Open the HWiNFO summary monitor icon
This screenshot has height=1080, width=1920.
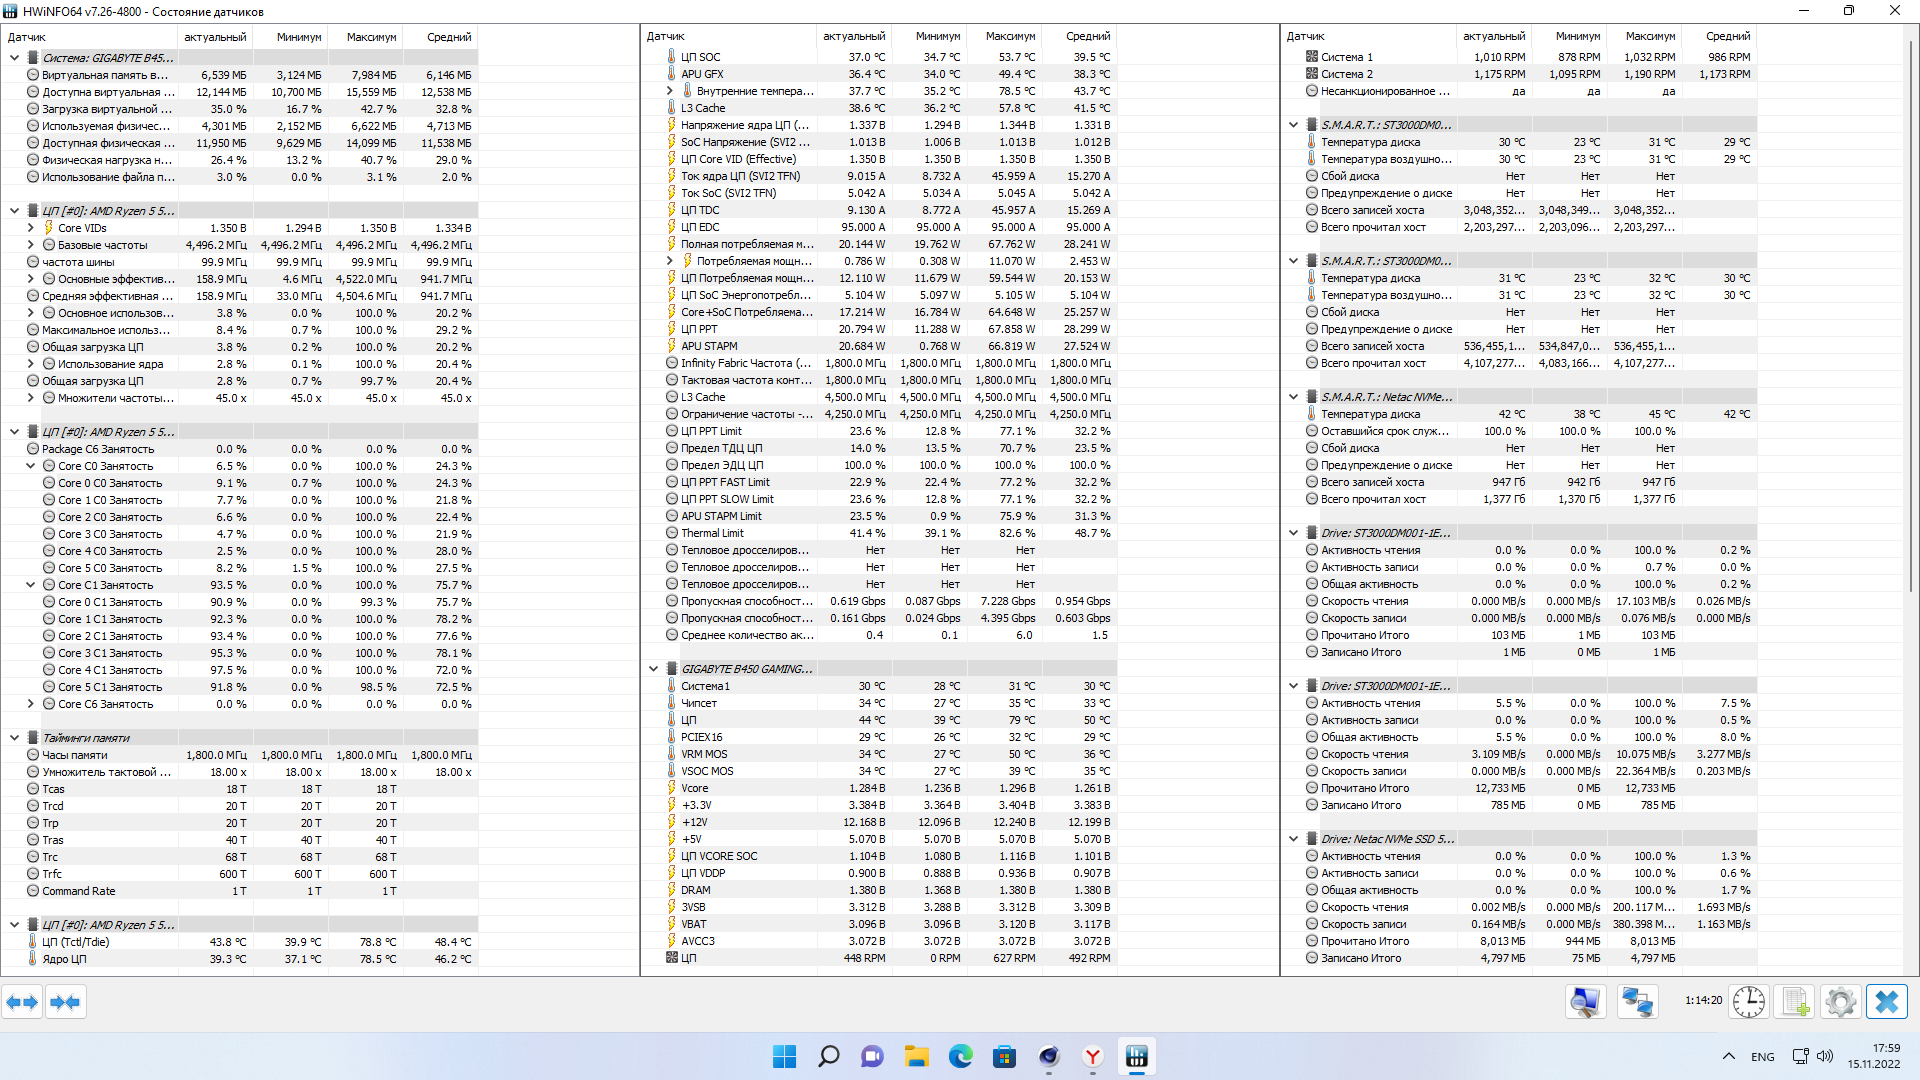[1585, 1002]
